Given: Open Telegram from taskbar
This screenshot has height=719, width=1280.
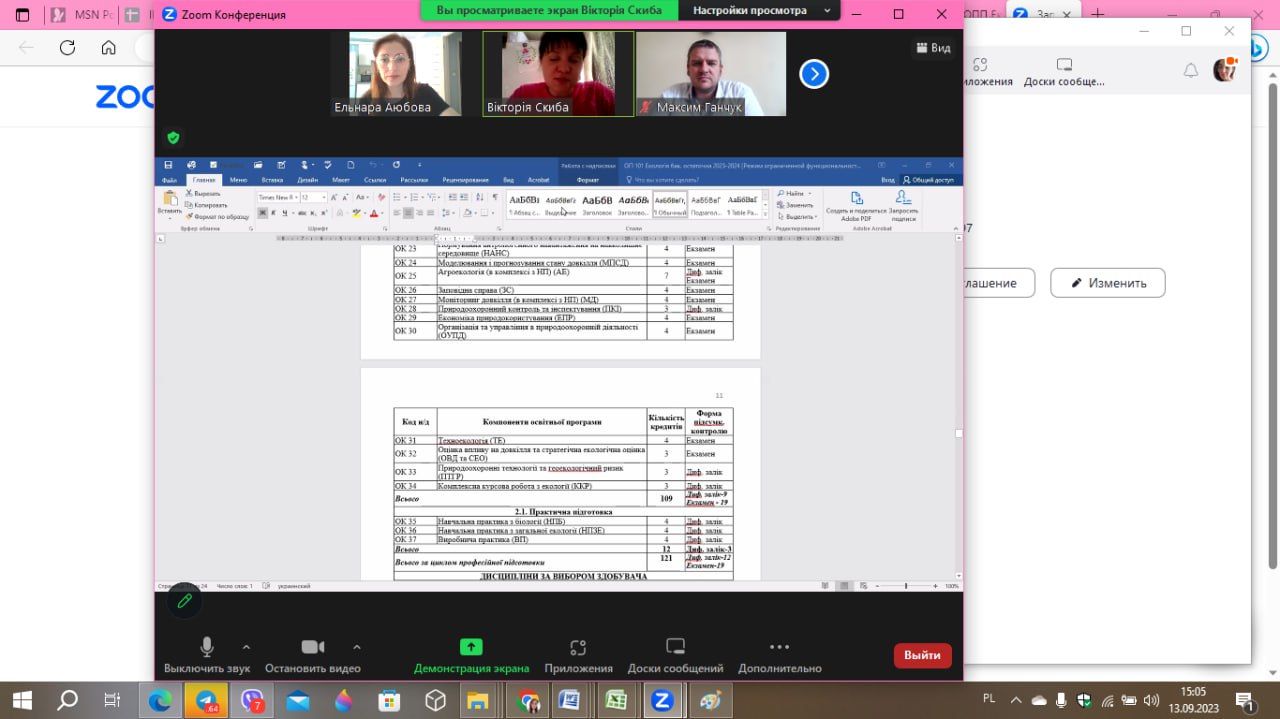Looking at the screenshot, I should pyautogui.click(x=206, y=700).
